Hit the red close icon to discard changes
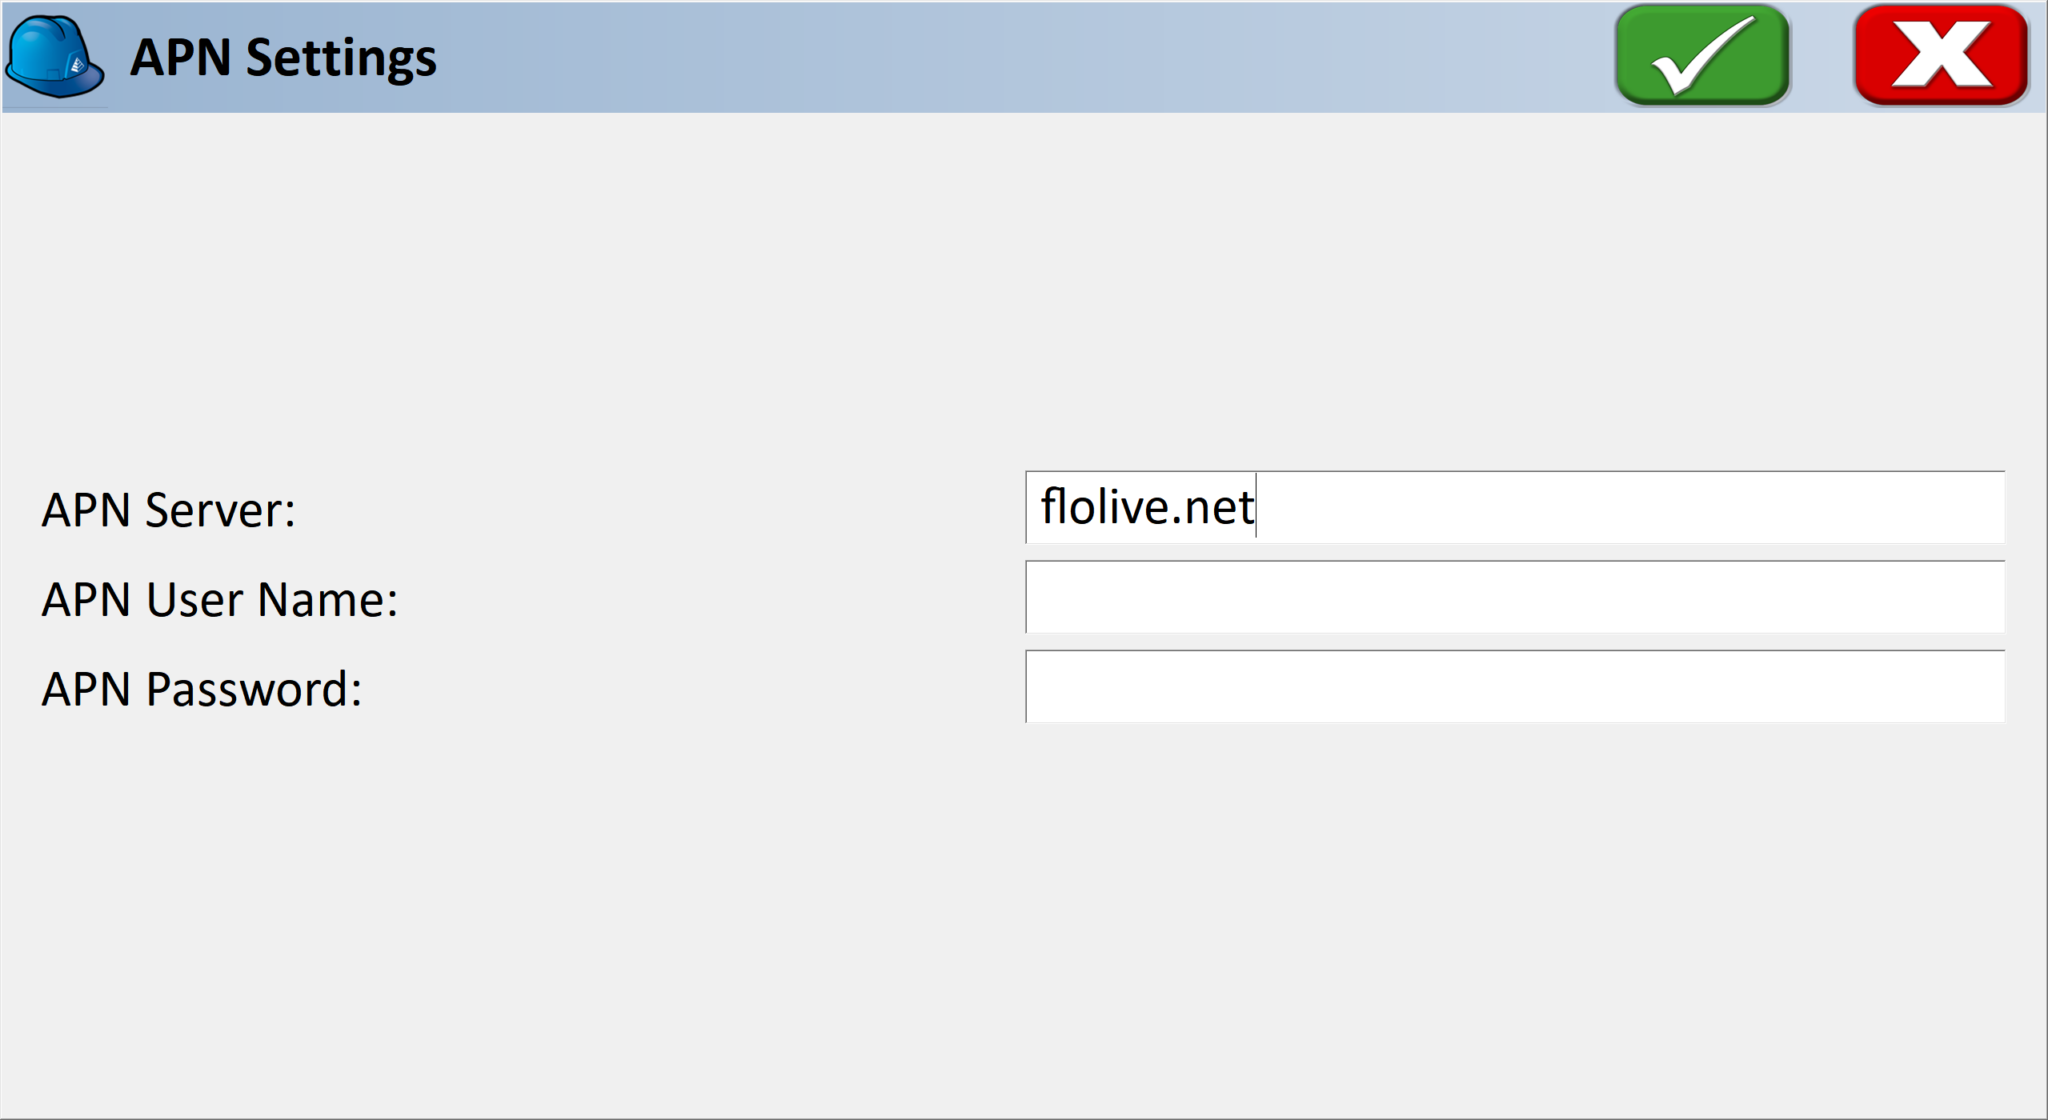 click(x=1940, y=57)
